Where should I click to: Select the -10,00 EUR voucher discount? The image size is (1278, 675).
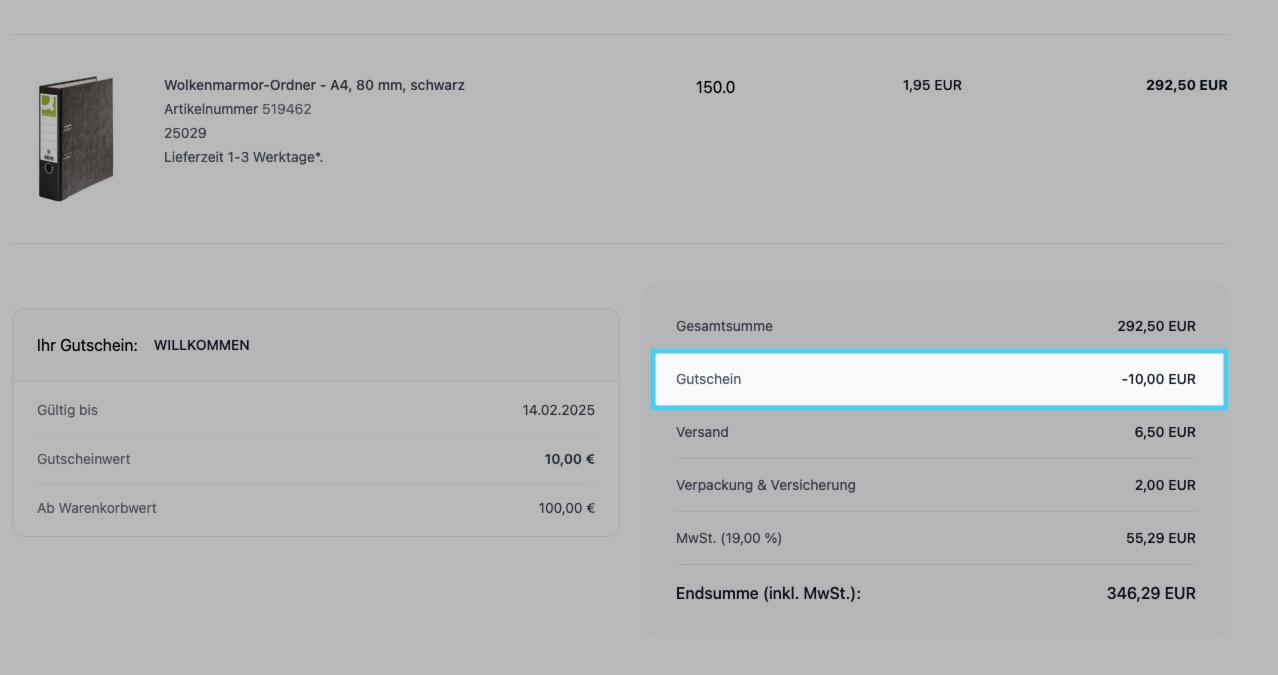click(x=1158, y=379)
